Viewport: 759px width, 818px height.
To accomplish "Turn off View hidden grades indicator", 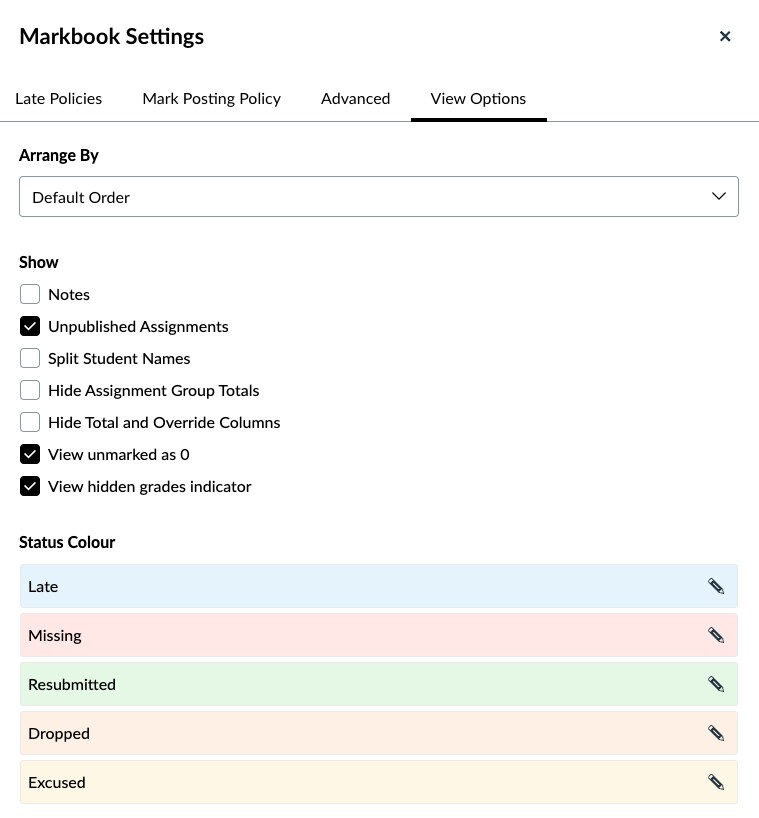I will point(30,486).
